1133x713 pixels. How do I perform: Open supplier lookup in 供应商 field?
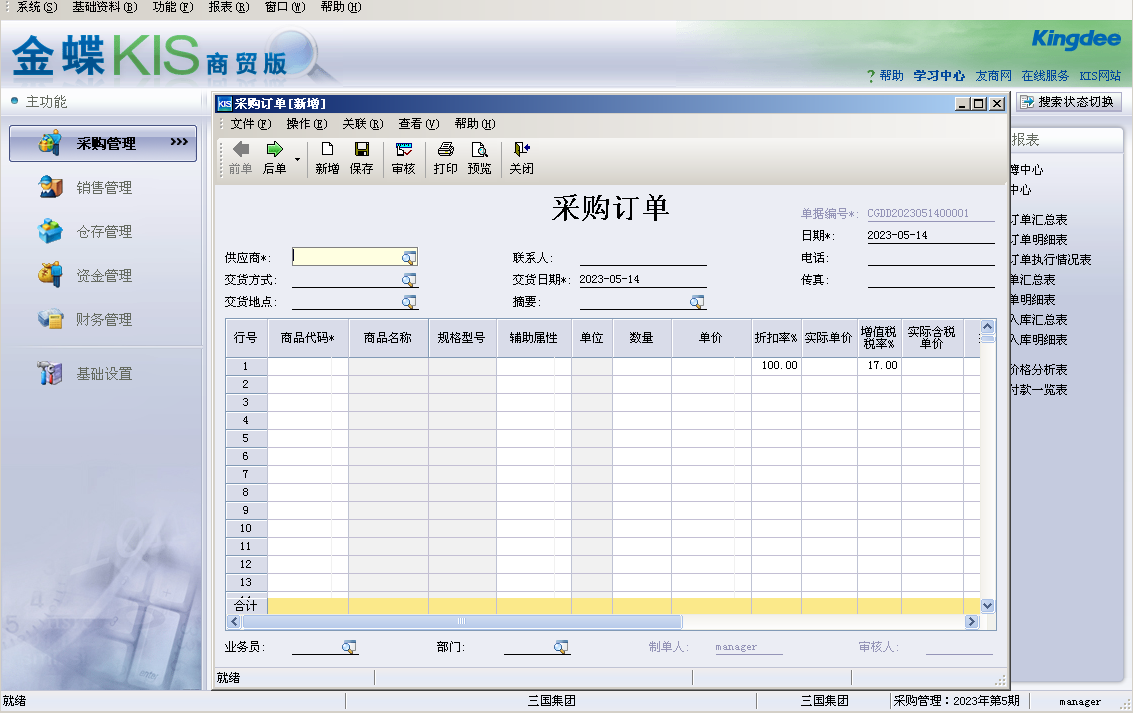click(x=409, y=257)
